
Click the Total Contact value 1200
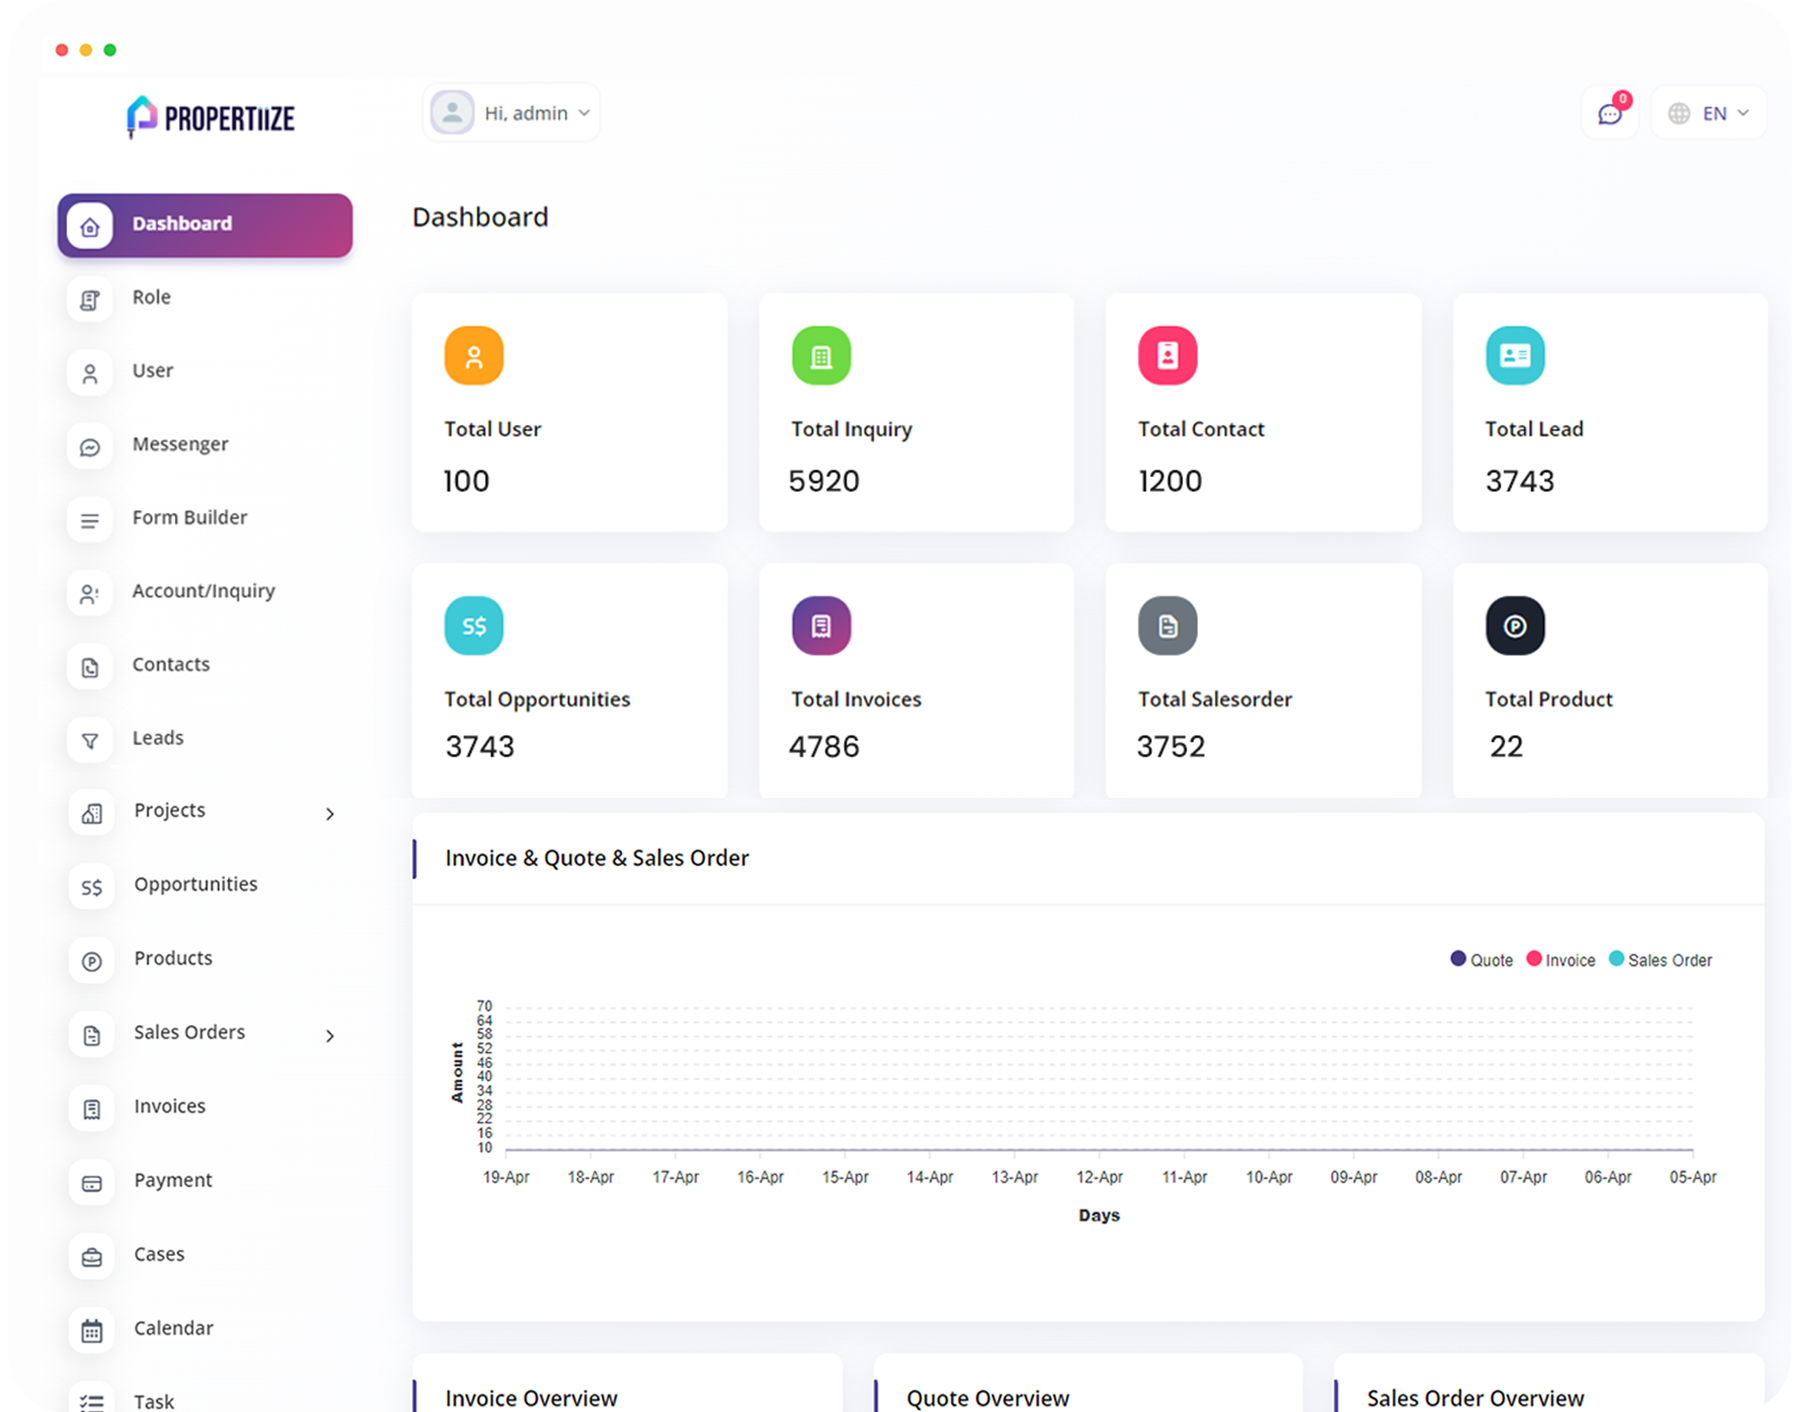coord(1170,481)
